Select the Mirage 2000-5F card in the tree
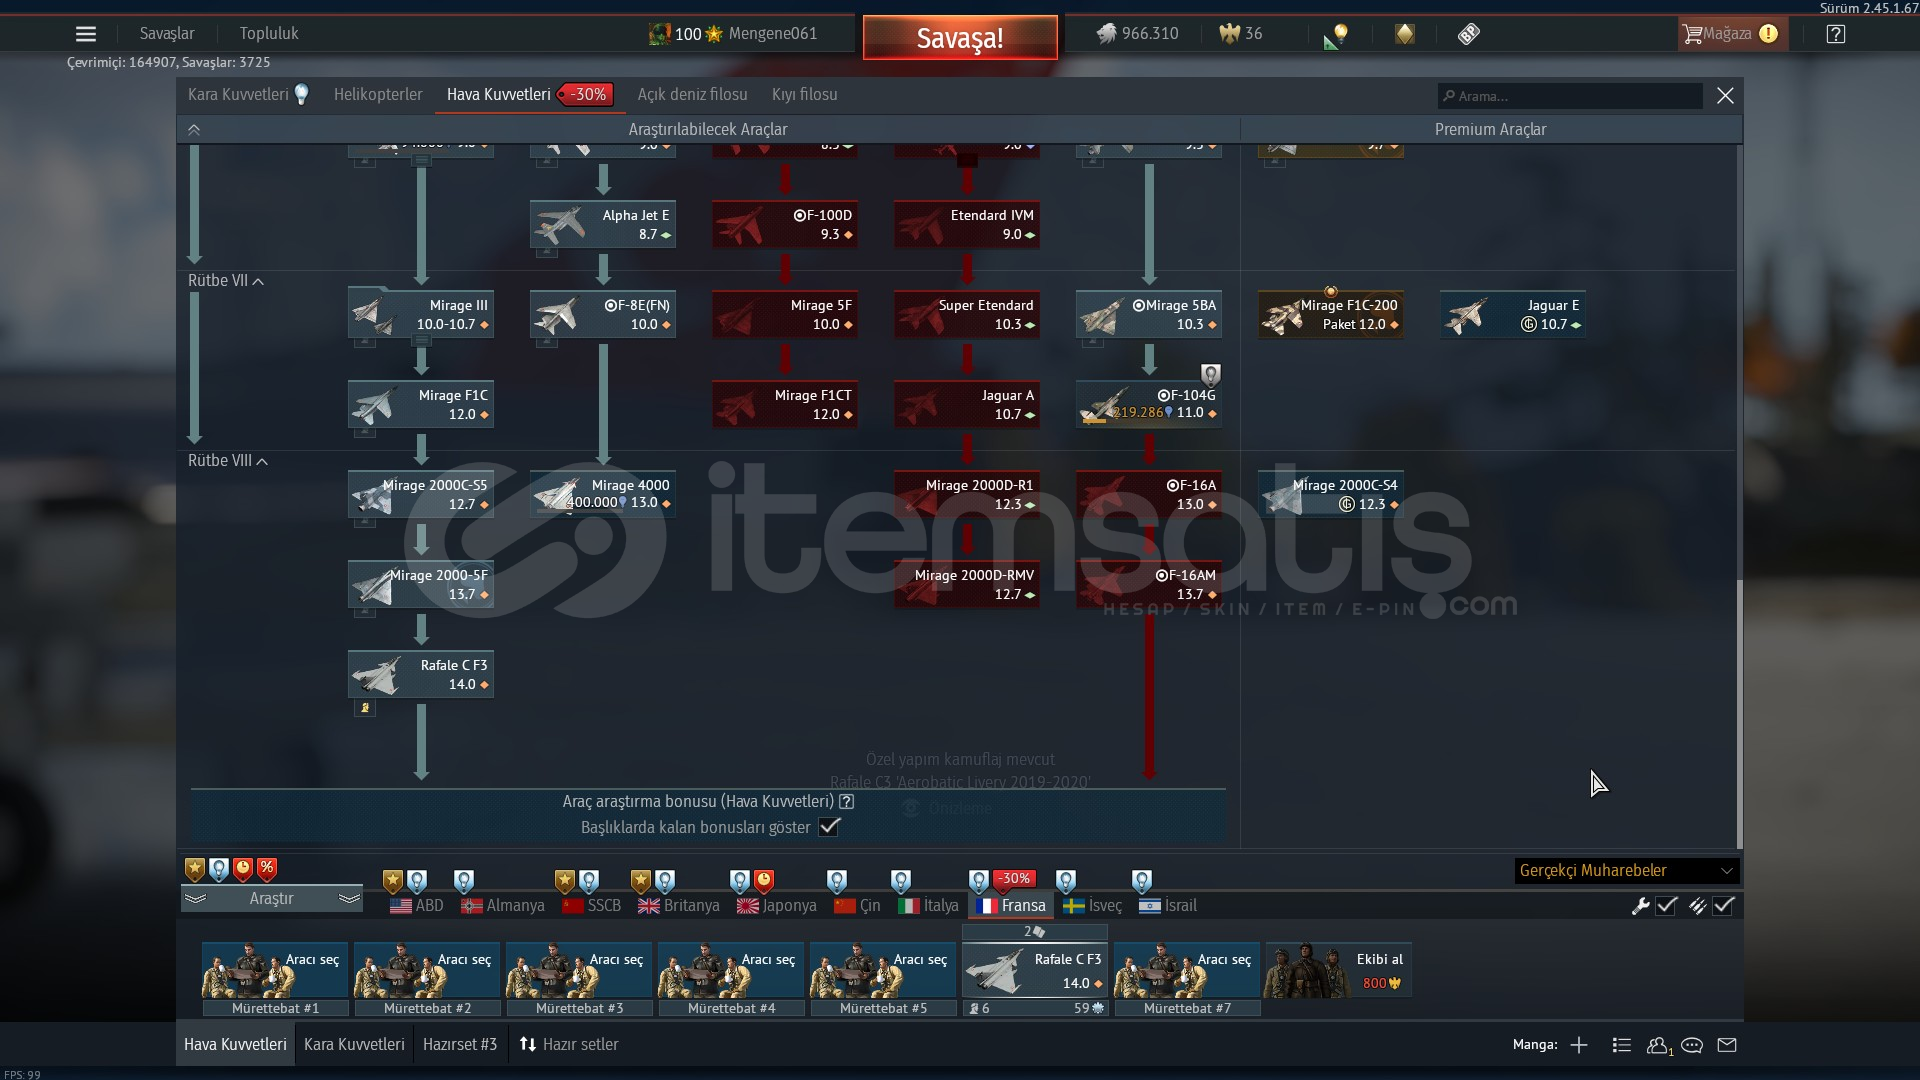The height and width of the screenshot is (1080, 1920). point(421,585)
